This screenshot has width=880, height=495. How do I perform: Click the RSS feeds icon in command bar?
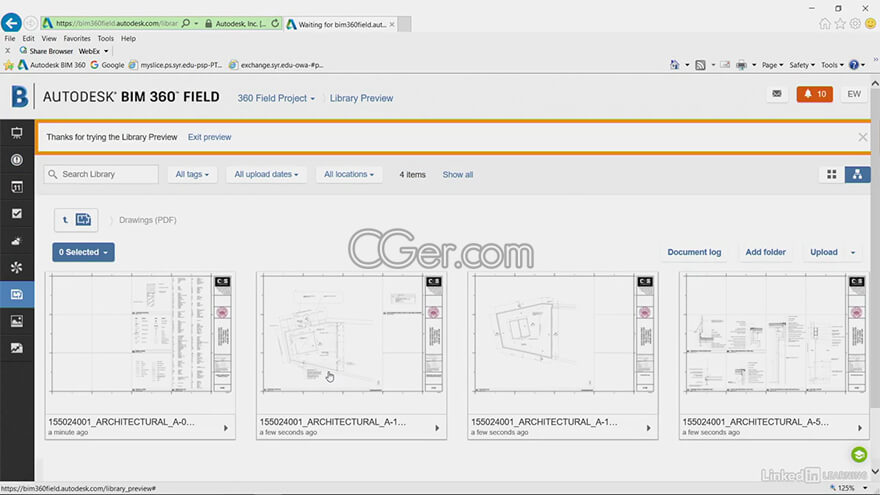point(700,65)
